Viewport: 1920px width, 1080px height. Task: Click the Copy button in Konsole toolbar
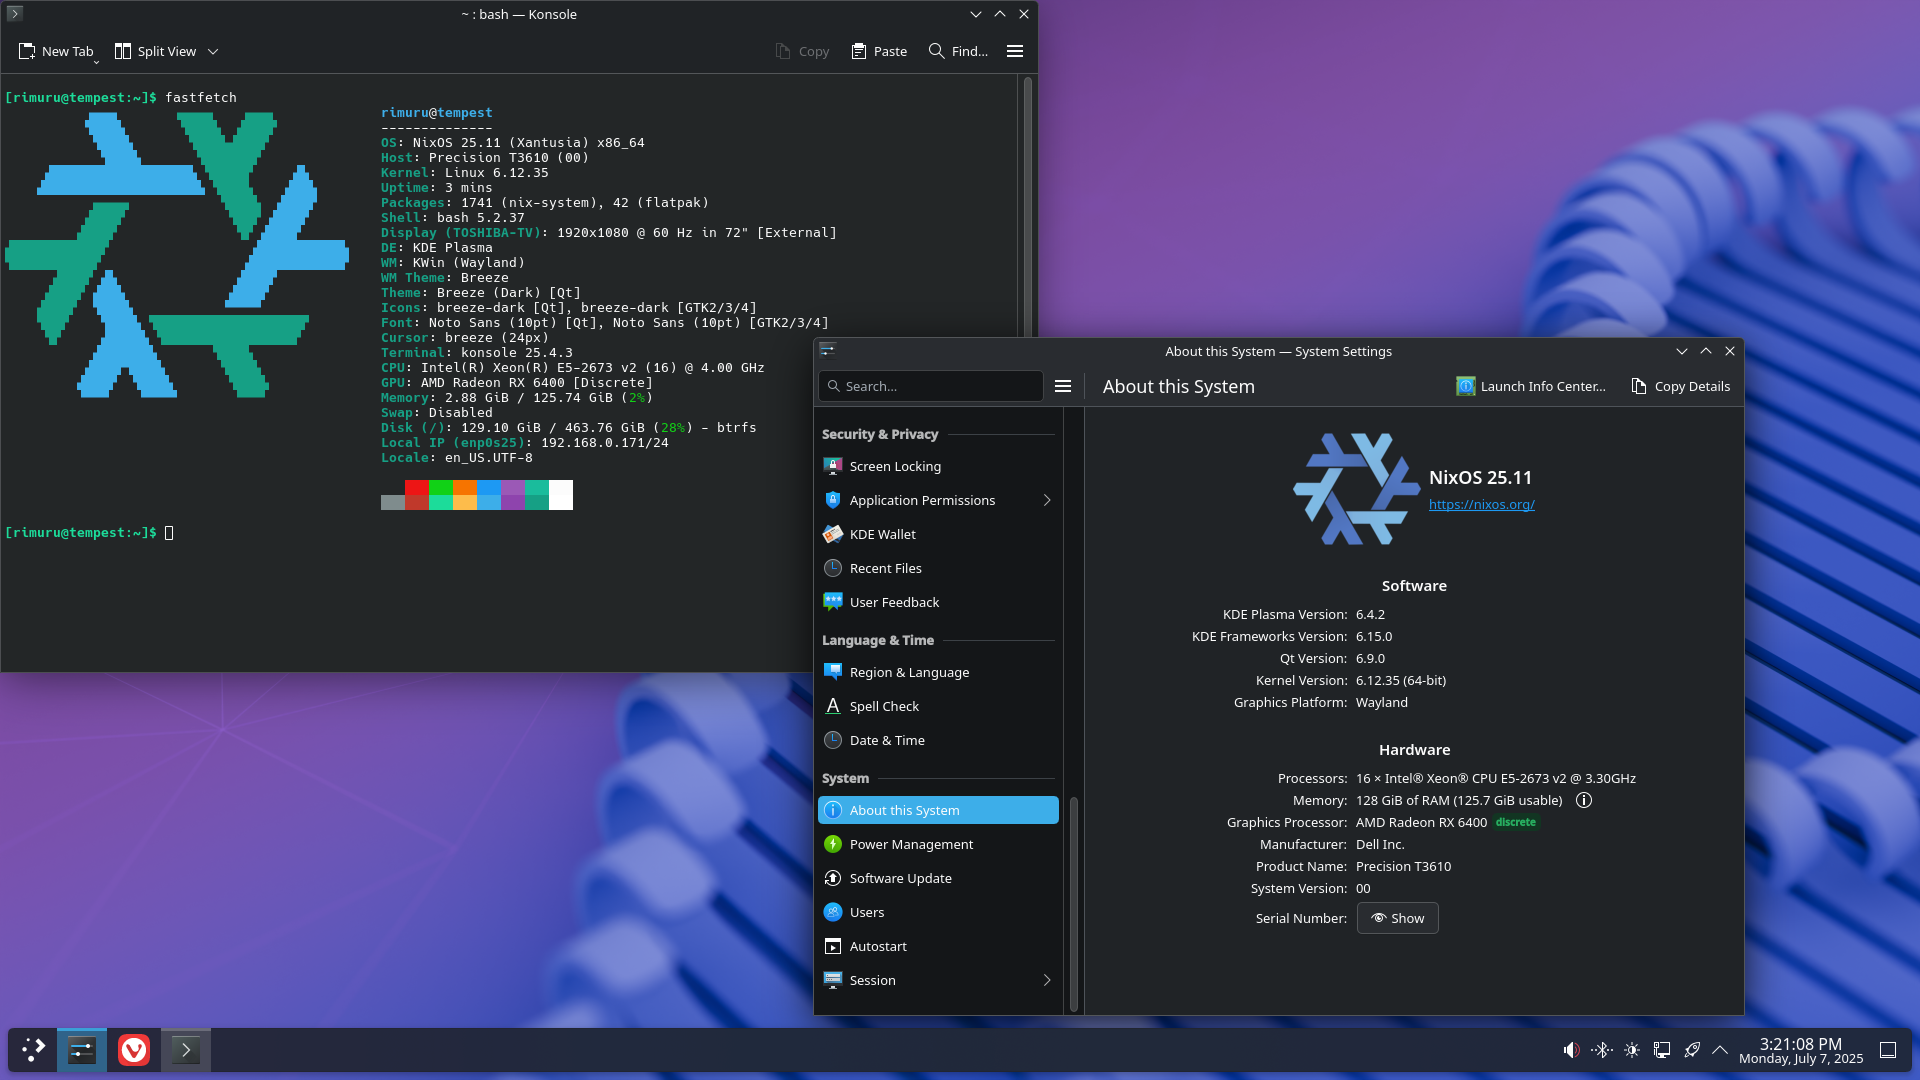802,51
